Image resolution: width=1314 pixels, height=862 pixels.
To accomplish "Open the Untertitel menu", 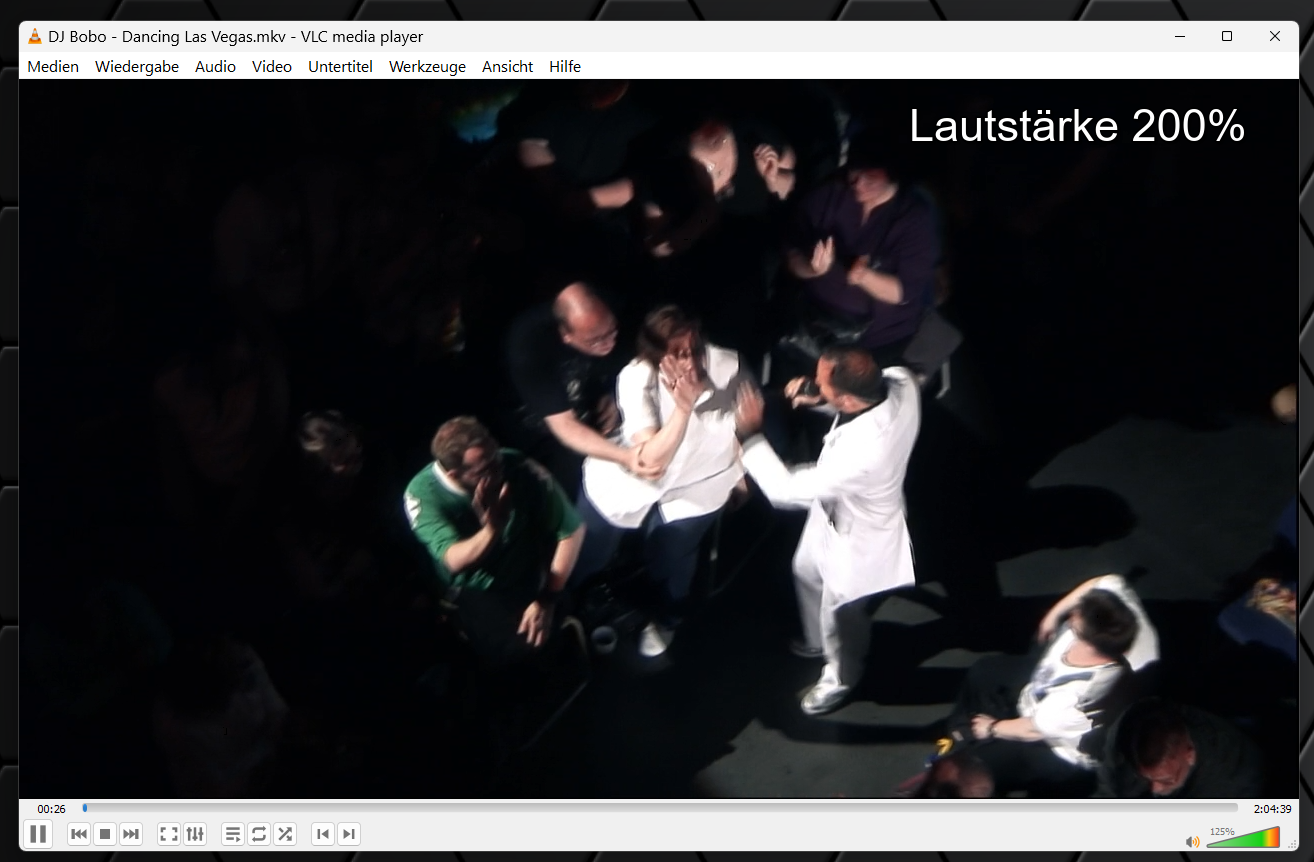I will (340, 67).
